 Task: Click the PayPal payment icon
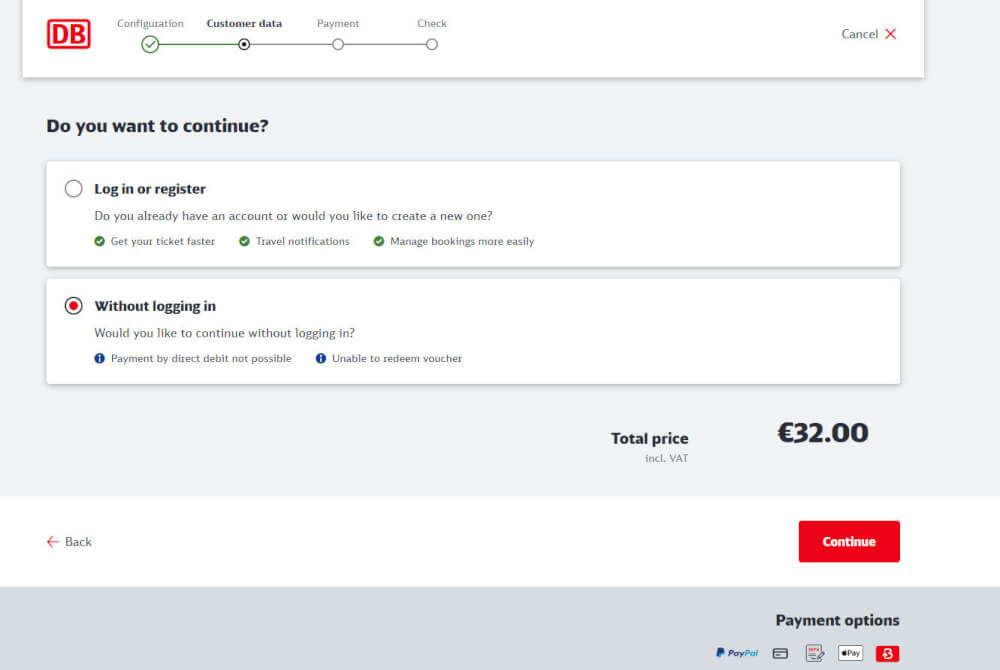pyautogui.click(x=737, y=653)
